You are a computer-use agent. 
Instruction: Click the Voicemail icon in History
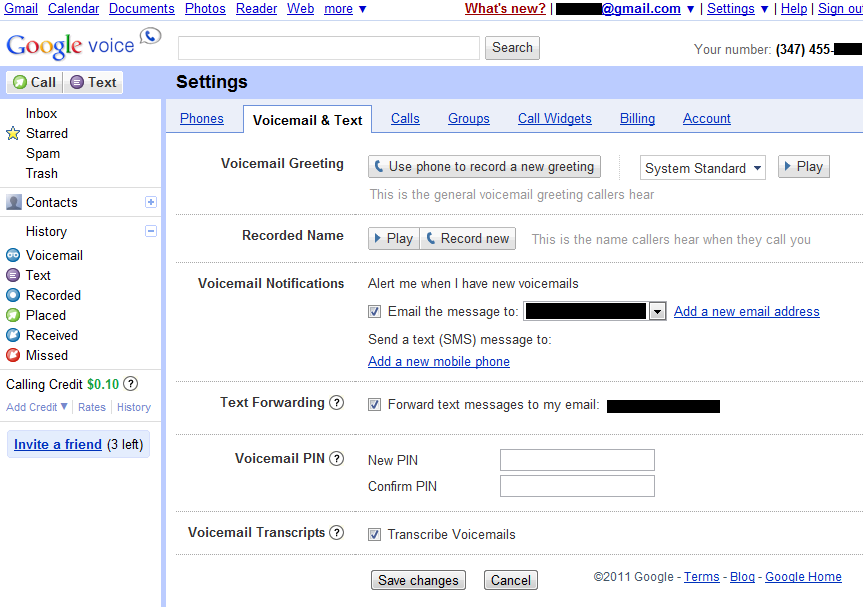[x=13, y=255]
